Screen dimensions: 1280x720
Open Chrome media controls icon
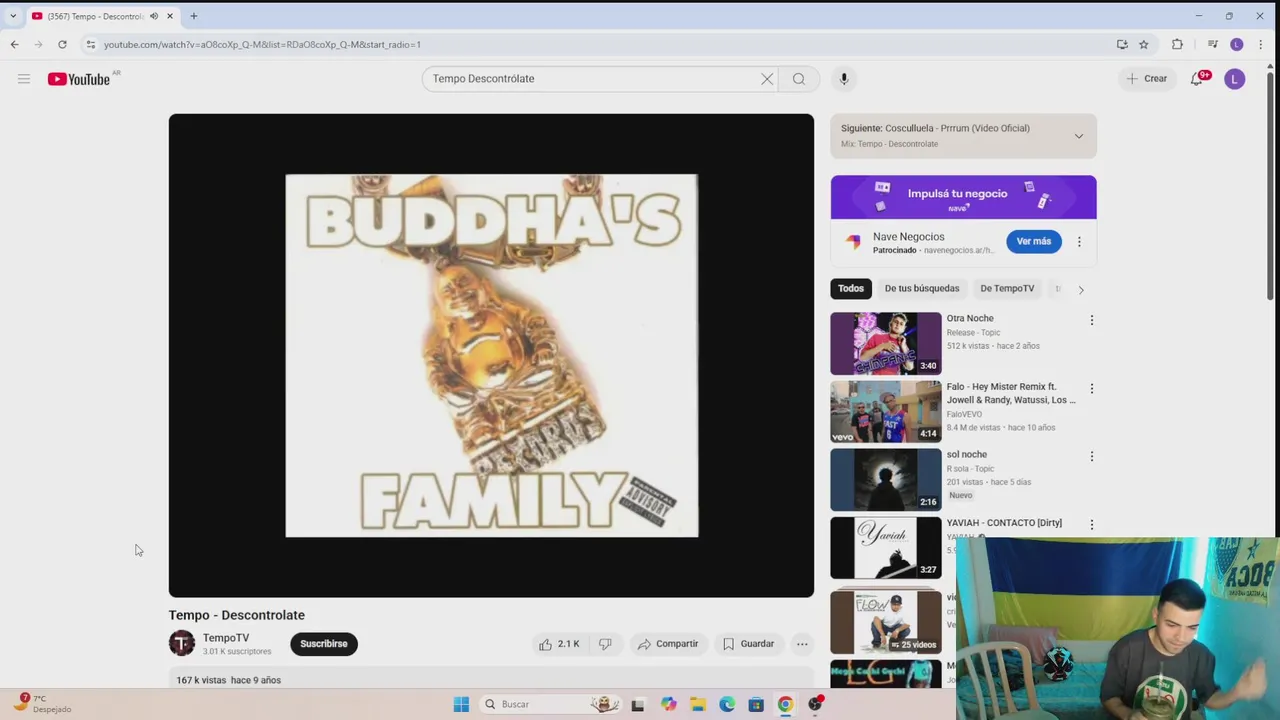[1213, 44]
